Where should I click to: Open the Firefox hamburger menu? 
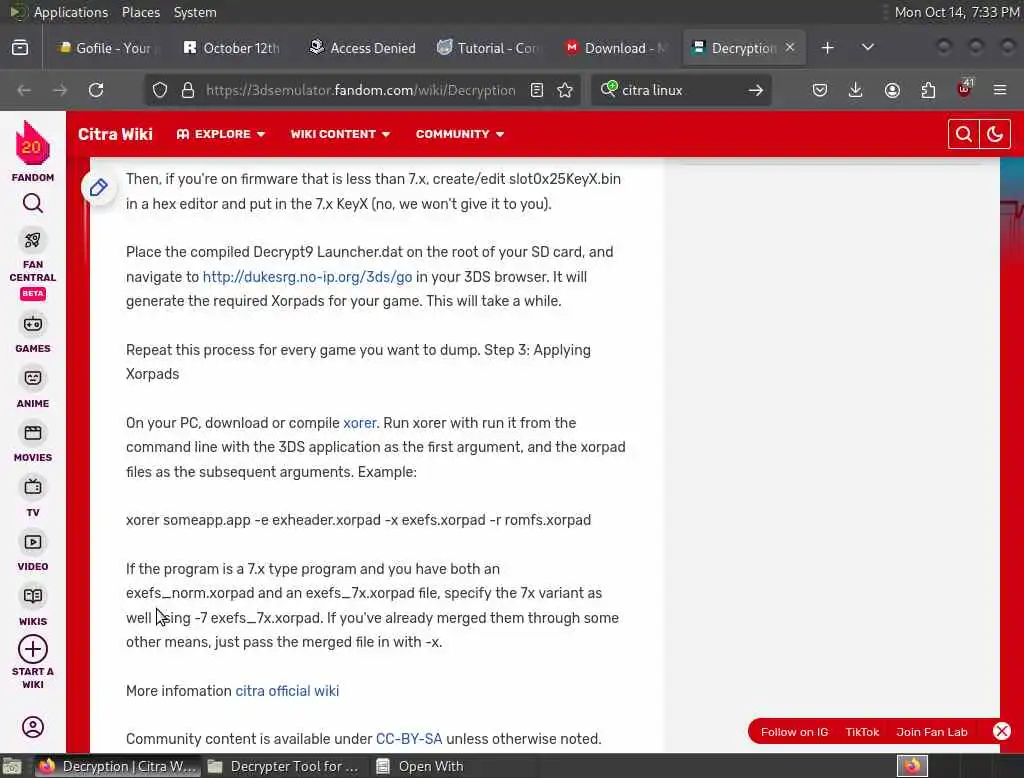1000,90
